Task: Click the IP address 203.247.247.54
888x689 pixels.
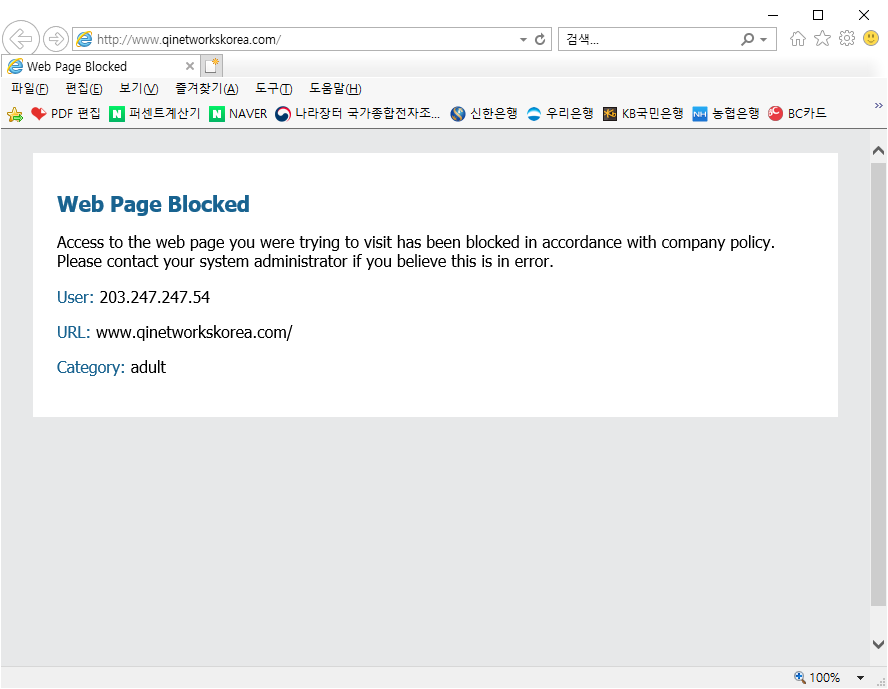Action: [155, 297]
